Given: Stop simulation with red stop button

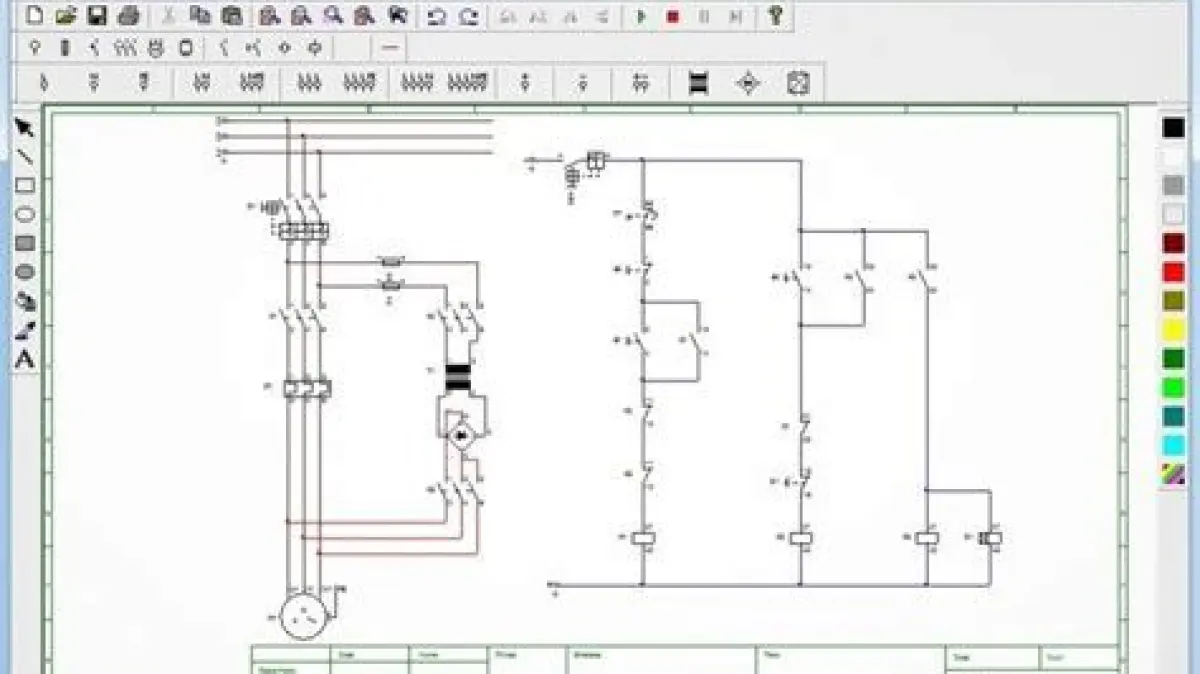Looking at the screenshot, I should (673, 16).
